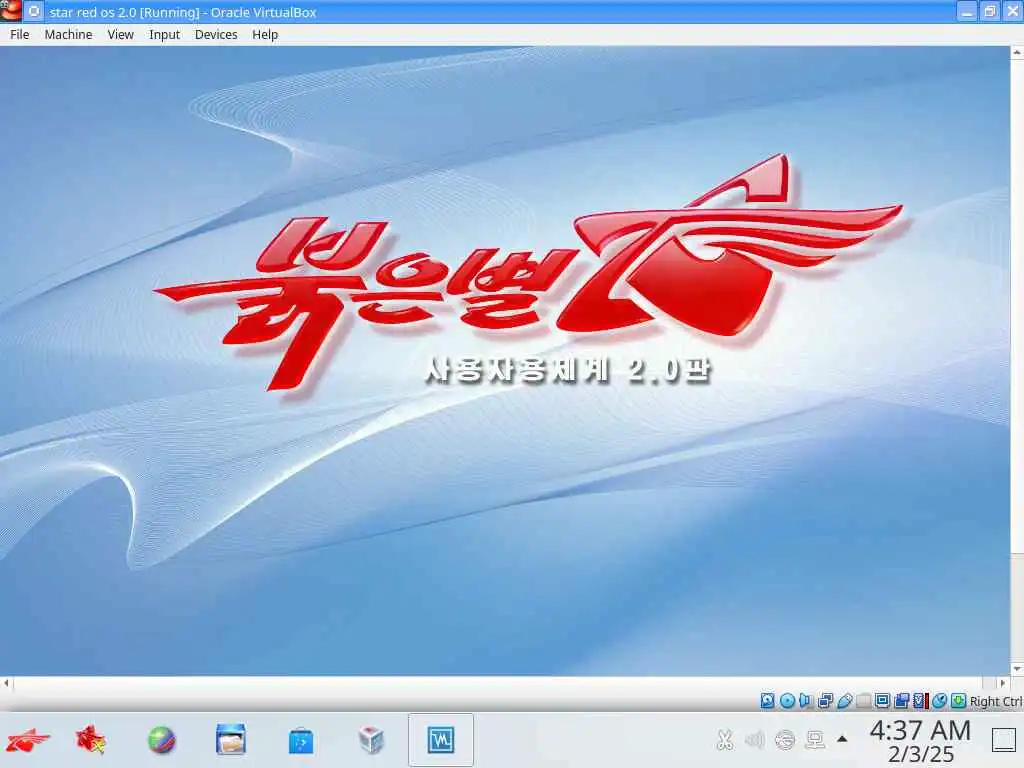Open the file manager taskbar icon

click(231, 739)
